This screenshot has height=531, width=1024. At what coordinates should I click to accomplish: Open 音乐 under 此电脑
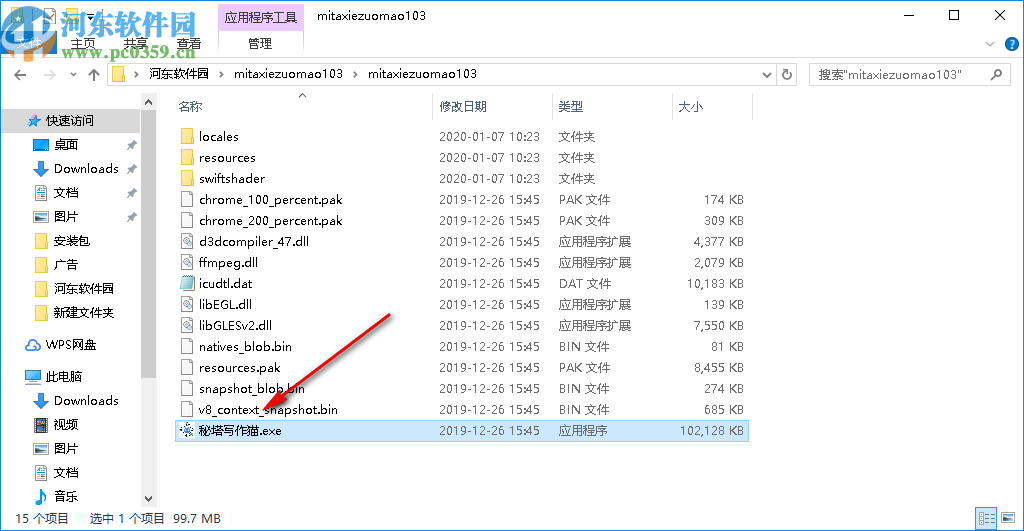[x=66, y=496]
